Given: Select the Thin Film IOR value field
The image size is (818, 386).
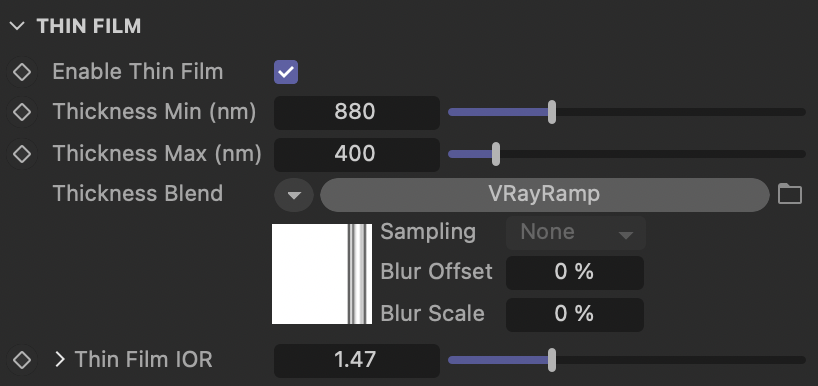Looking at the screenshot, I should point(357,360).
